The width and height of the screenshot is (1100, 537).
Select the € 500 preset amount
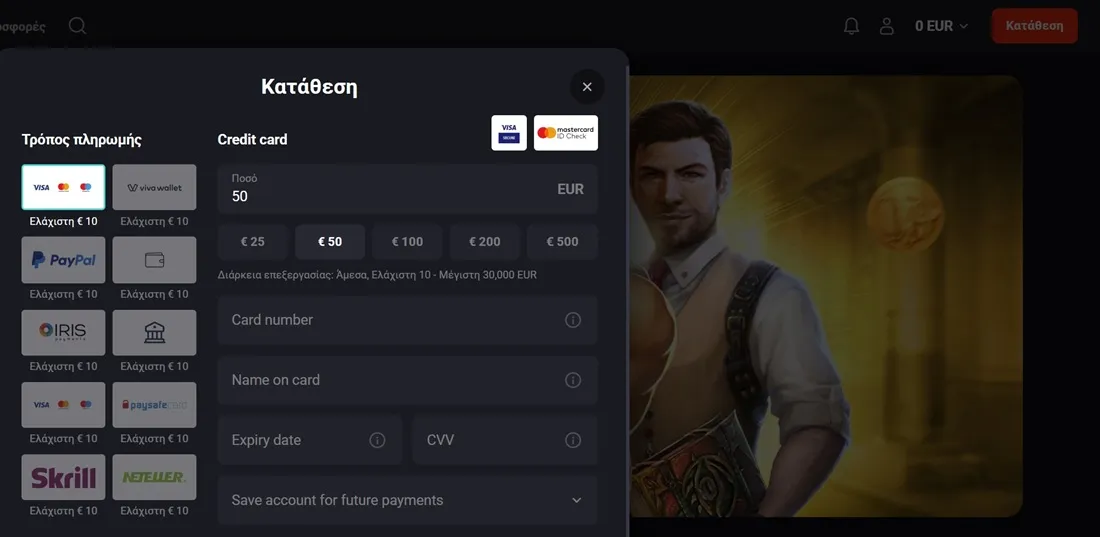coord(562,241)
